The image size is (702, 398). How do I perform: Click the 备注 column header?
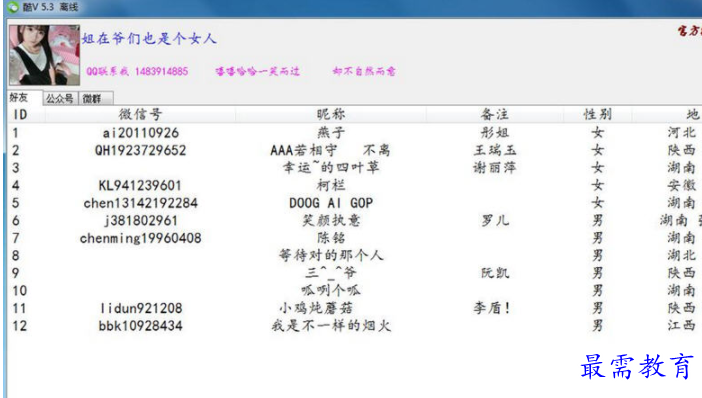click(495, 115)
